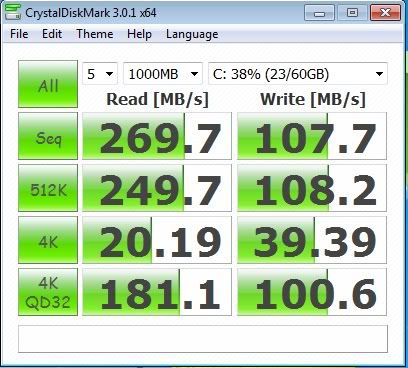Click the Seq write result 107.7
This screenshot has width=408, height=368.
(x=312, y=136)
